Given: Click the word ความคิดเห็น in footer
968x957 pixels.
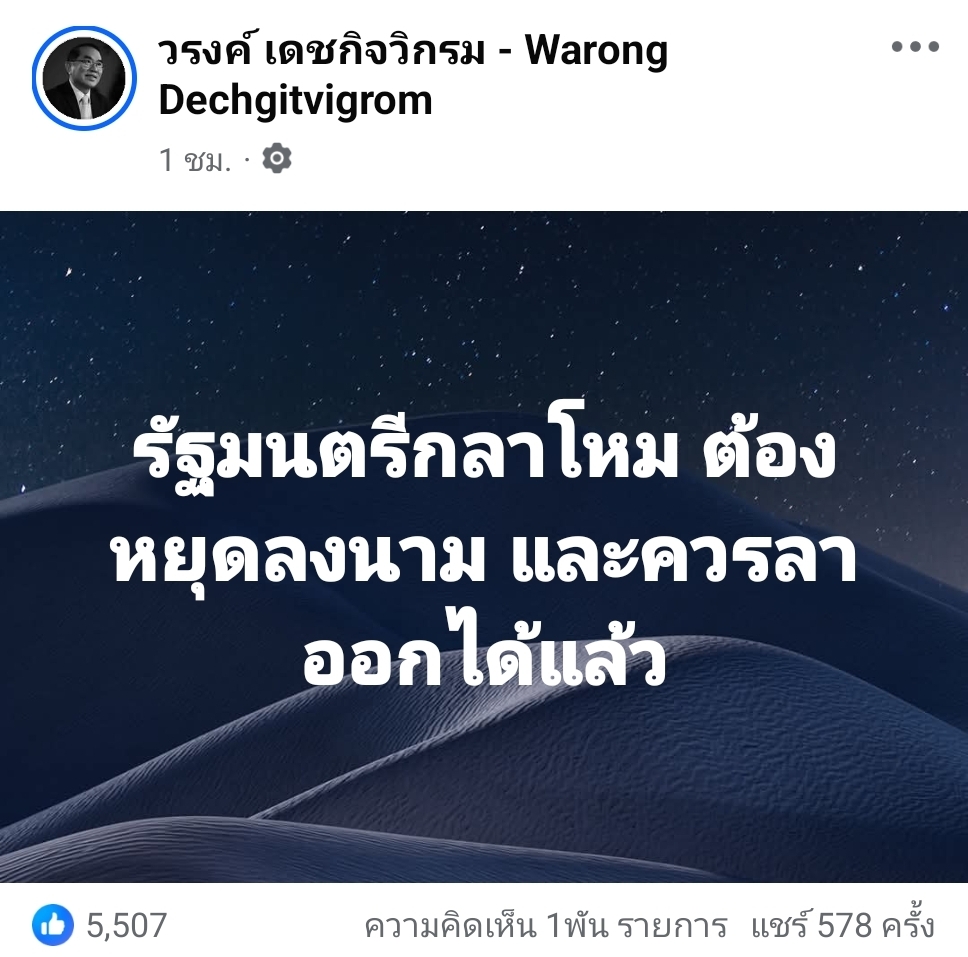Looking at the screenshot, I should pos(450,926).
